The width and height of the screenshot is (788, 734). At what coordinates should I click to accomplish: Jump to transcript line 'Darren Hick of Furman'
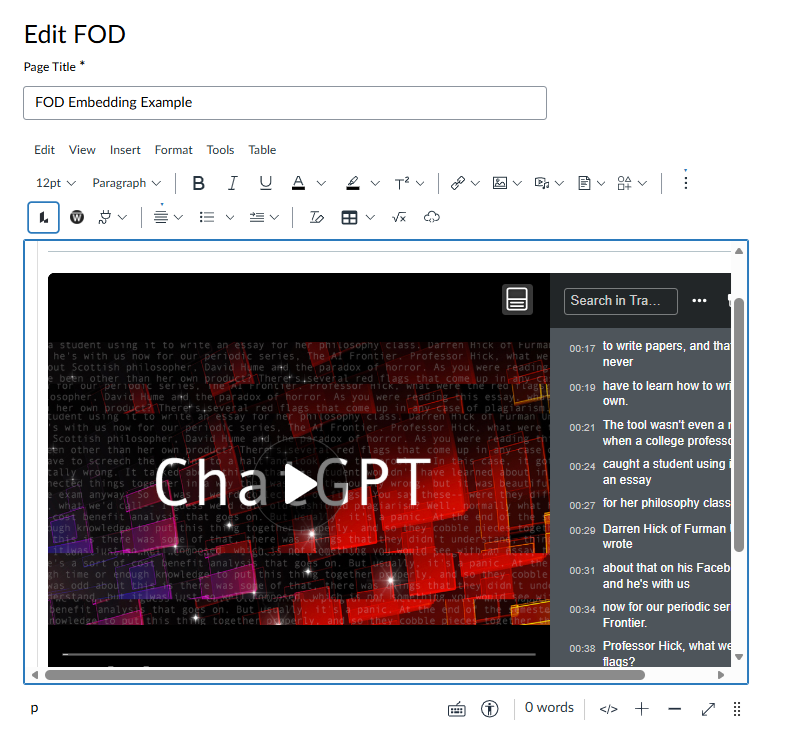[650, 536]
